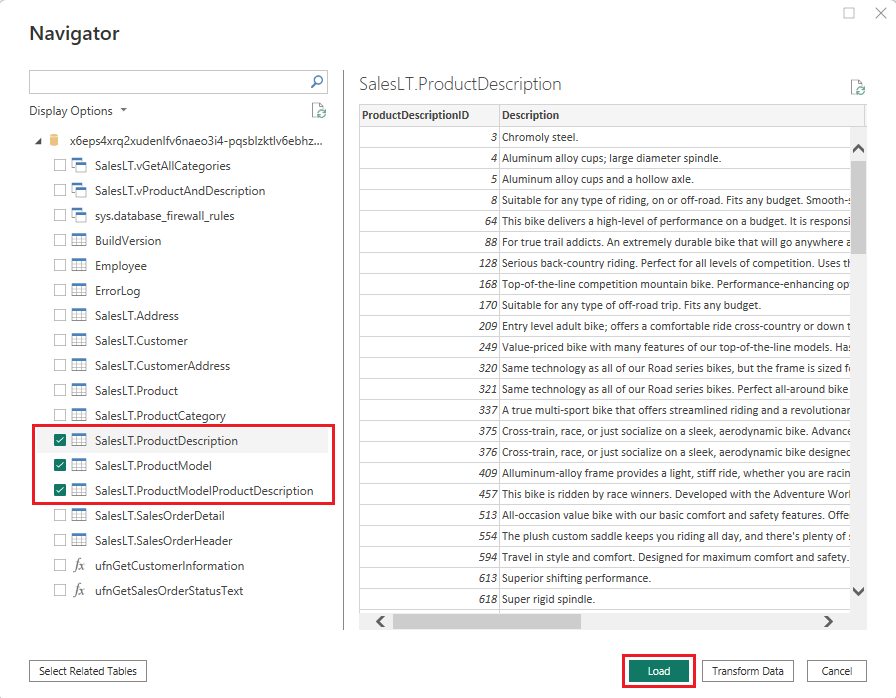
Task: Cancel the Navigator dialog
Action: click(837, 671)
